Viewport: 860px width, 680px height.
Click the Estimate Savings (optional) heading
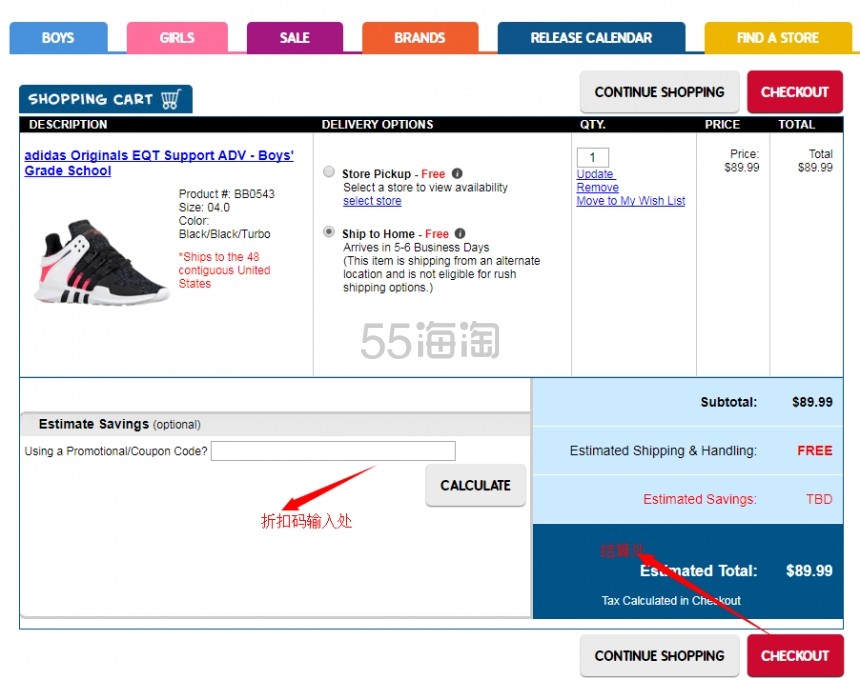(x=120, y=424)
